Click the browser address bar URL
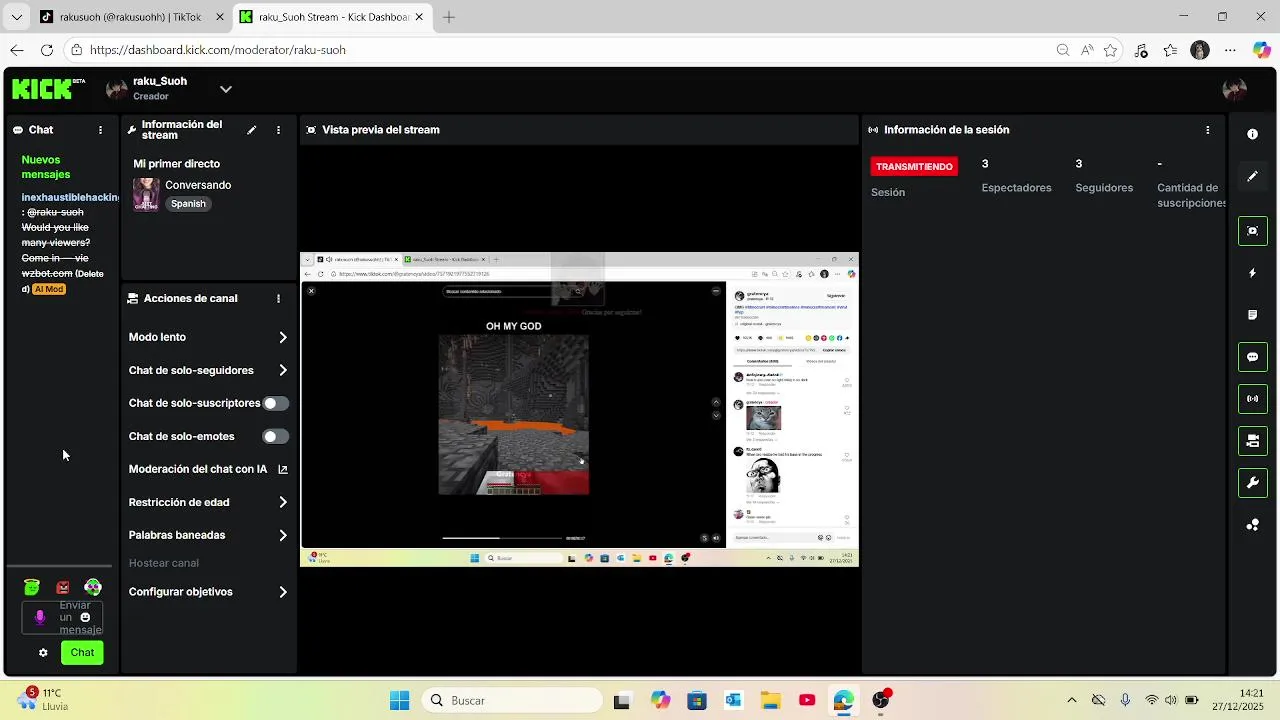Image resolution: width=1280 pixels, height=720 pixels. (218, 50)
